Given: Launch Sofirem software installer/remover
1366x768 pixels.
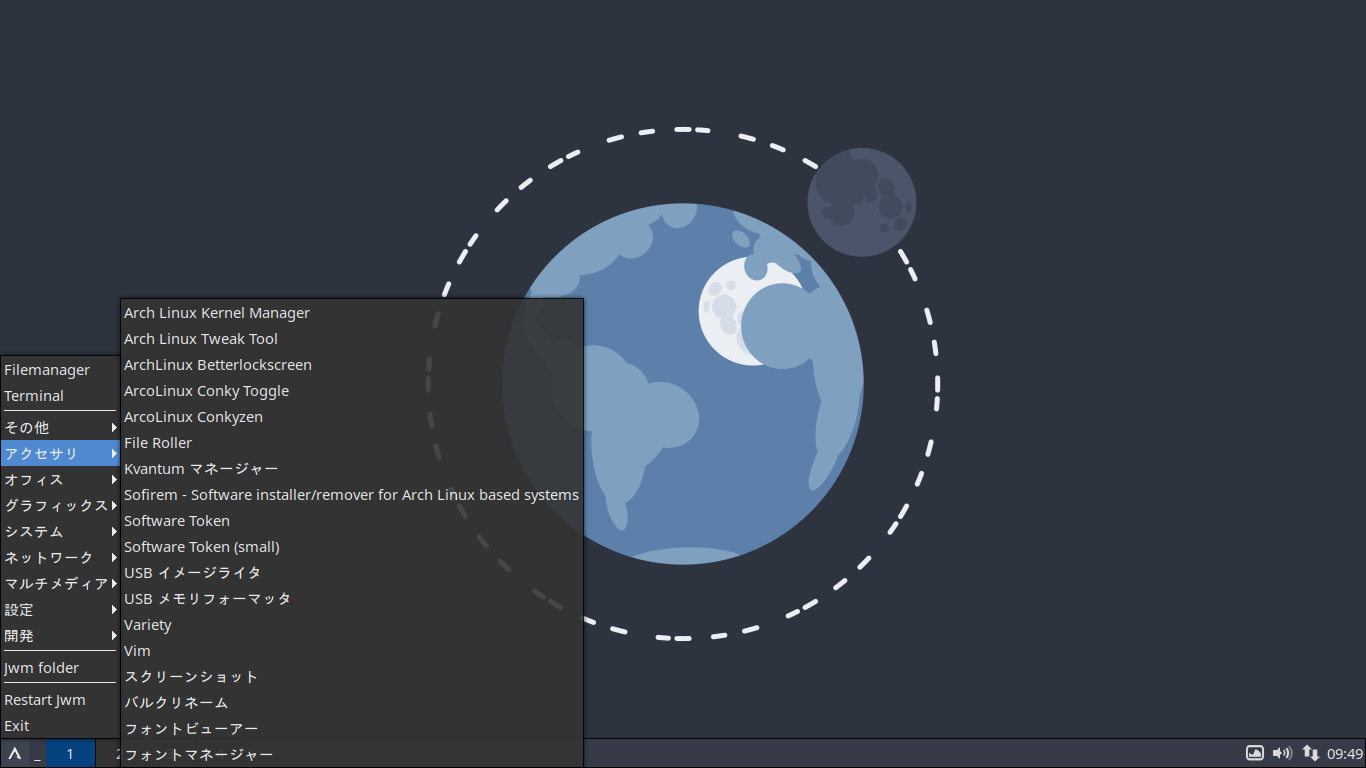Looking at the screenshot, I should click(352, 495).
